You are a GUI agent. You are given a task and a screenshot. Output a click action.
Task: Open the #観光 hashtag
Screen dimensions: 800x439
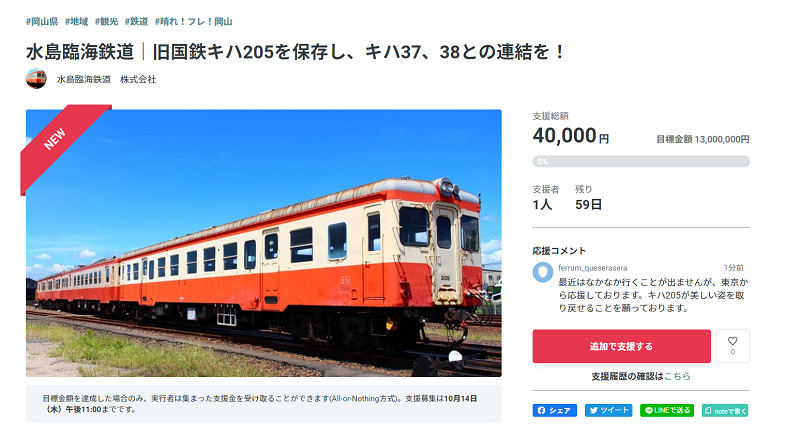click(107, 21)
